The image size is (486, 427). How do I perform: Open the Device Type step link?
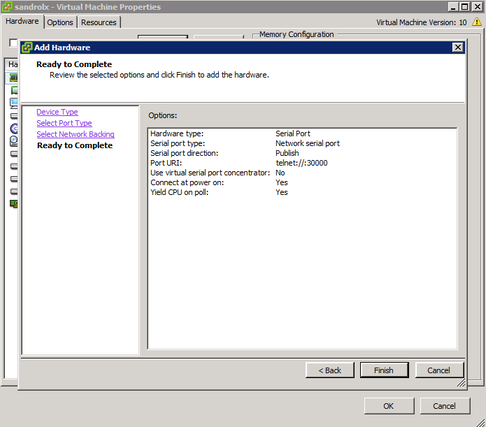(57, 112)
